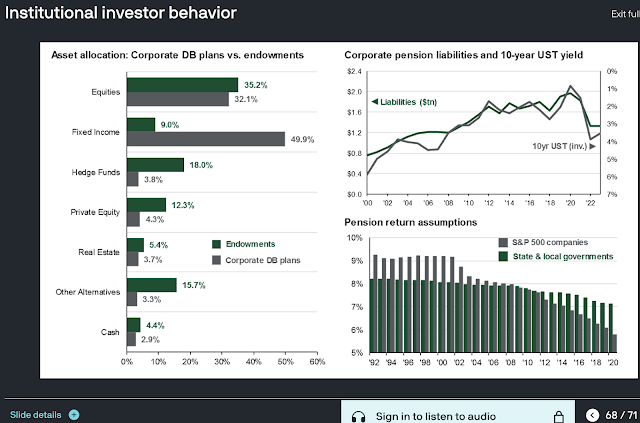The height and width of the screenshot is (423, 640).
Task: Click Exit full screen button
Action: [625, 14]
